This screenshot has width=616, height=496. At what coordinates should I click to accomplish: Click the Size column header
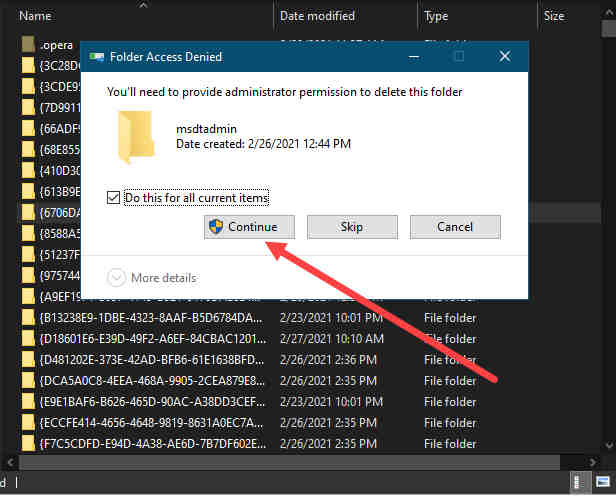coord(554,16)
